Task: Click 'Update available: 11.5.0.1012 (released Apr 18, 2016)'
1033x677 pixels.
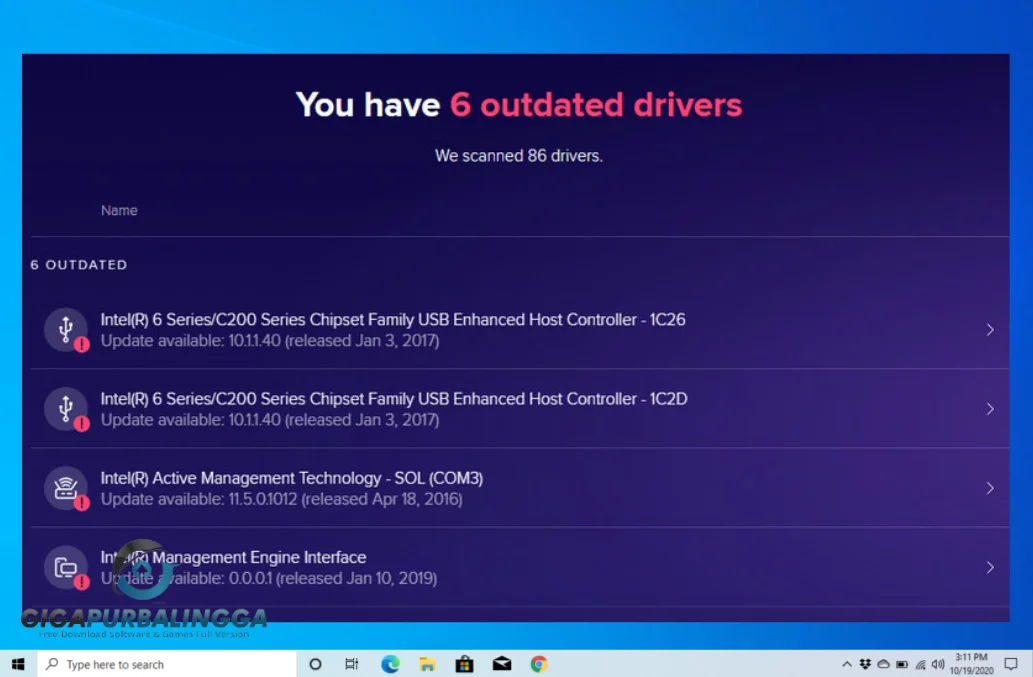Action: pos(281,499)
